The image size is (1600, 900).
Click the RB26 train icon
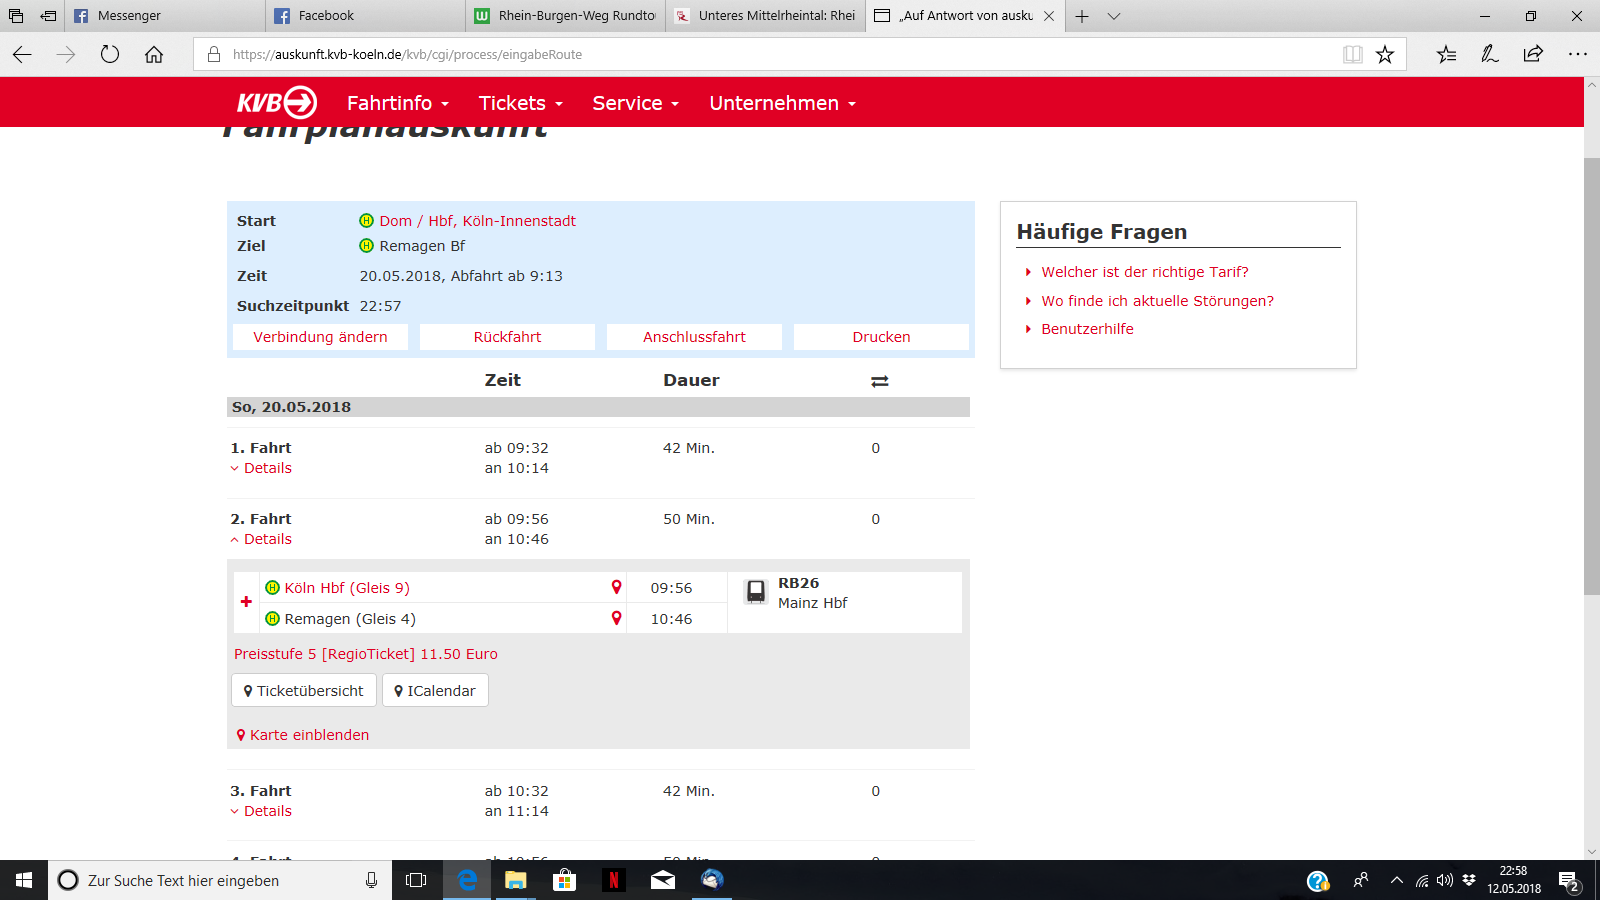coord(756,592)
